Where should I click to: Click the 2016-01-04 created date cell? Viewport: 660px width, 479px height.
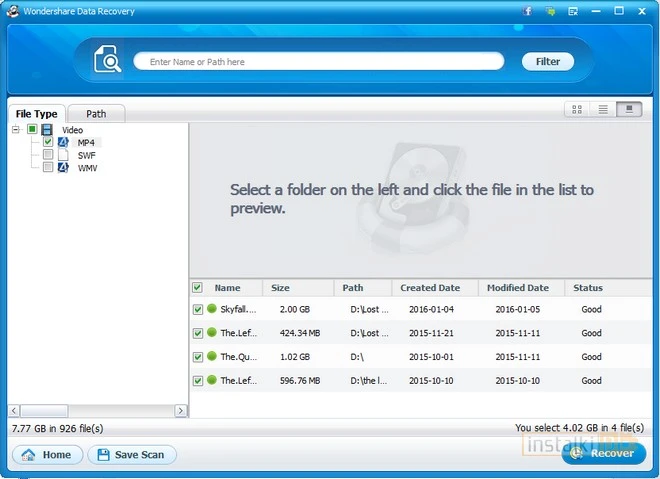pos(431,309)
